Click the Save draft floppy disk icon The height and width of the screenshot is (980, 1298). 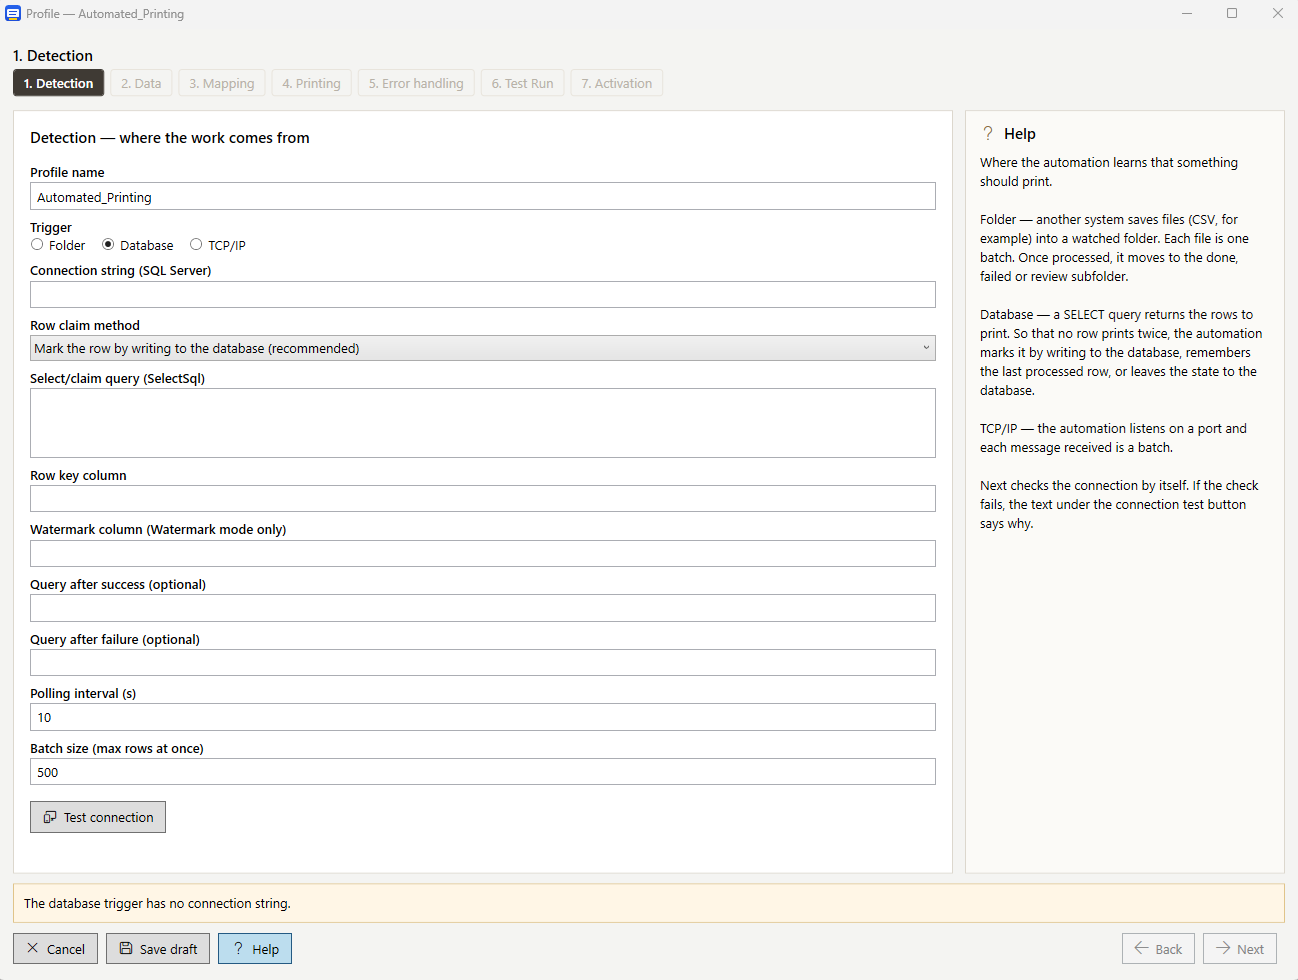pyautogui.click(x=126, y=948)
